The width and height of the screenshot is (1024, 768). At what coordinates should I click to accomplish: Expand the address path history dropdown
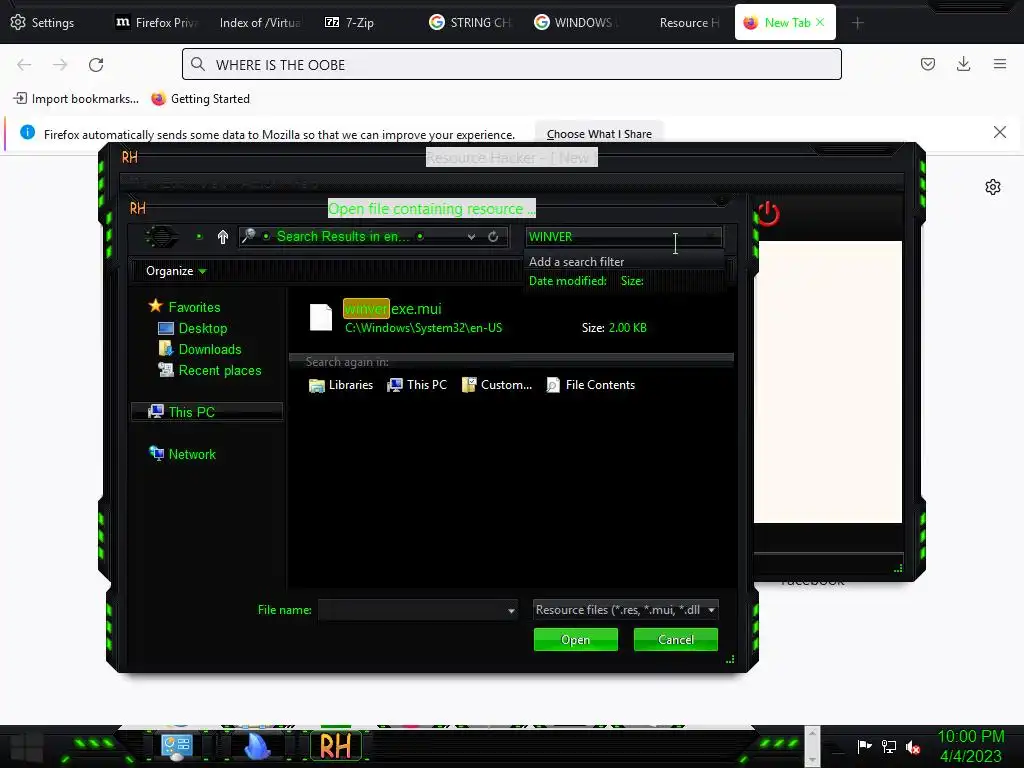[x=472, y=237]
